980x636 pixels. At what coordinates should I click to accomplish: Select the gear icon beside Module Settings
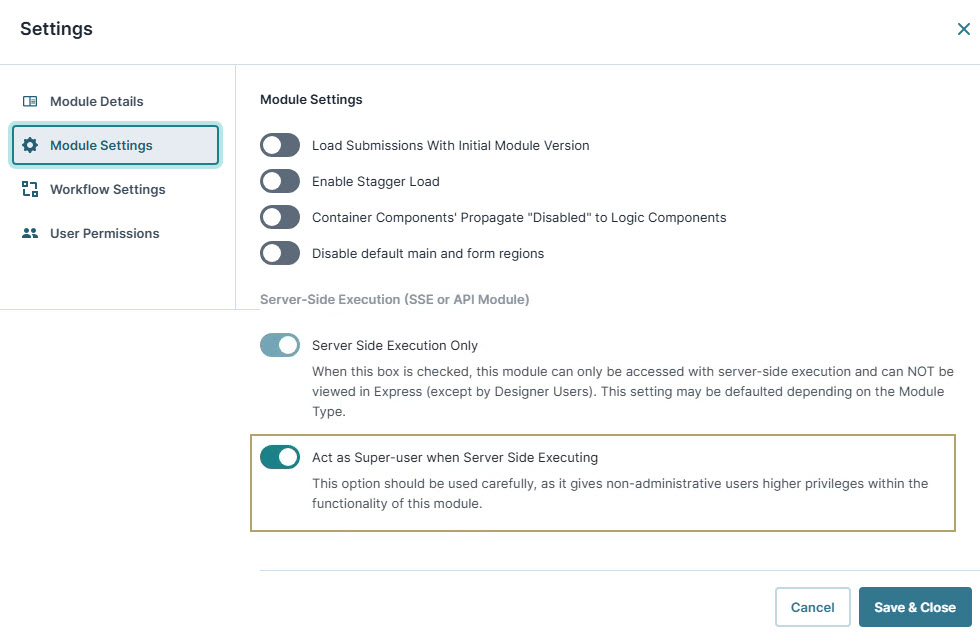[x=30, y=145]
